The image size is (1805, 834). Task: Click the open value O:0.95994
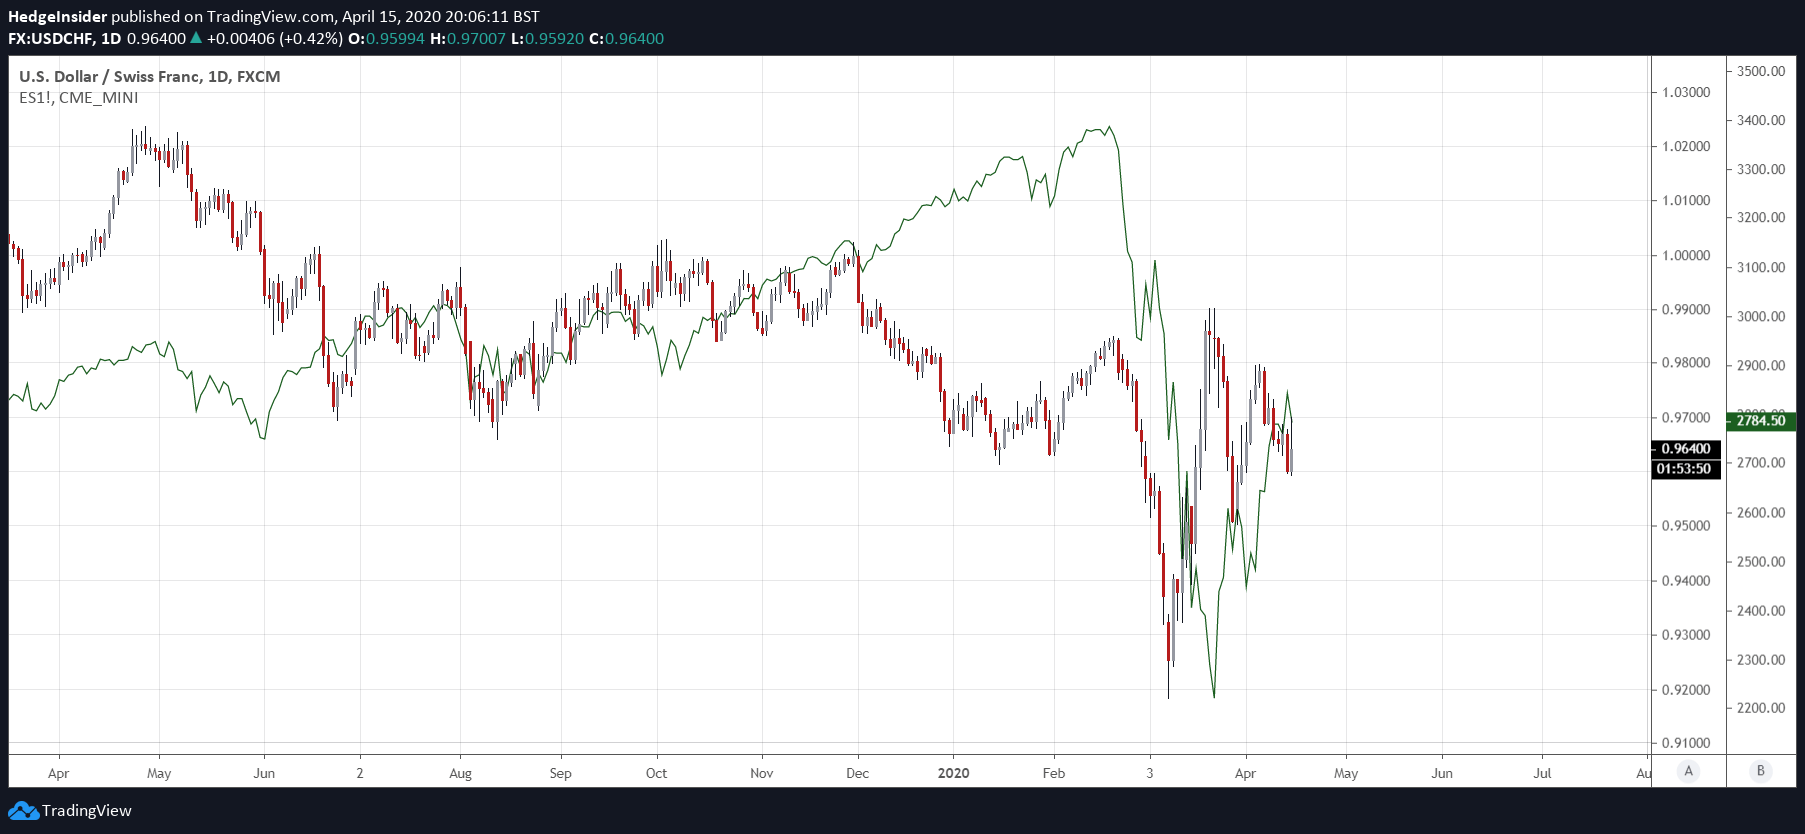[x=386, y=39]
